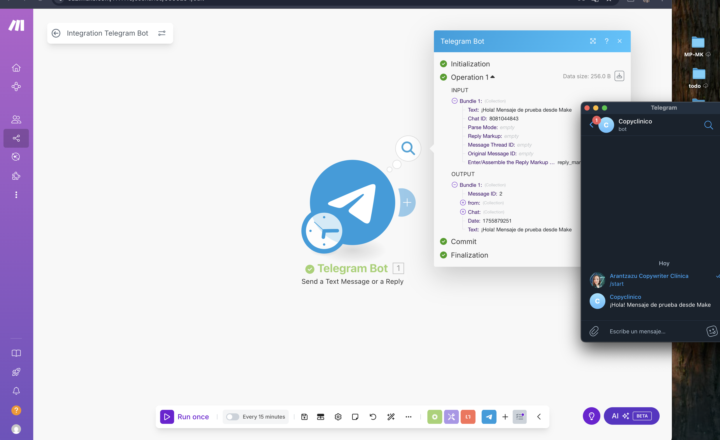The height and width of the screenshot is (440, 720).
Task: Open the puzzle-piece Templates icon in sidebar
Action: pos(16,176)
